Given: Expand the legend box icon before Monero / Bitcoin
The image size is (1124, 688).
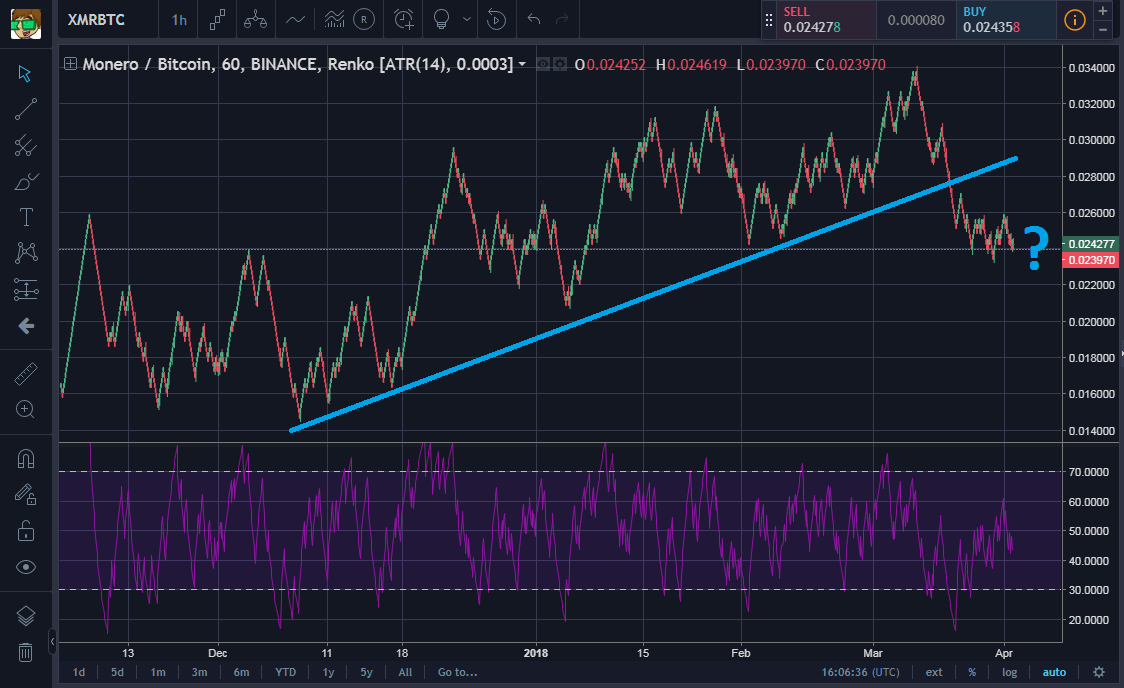Looking at the screenshot, I should [x=70, y=64].
